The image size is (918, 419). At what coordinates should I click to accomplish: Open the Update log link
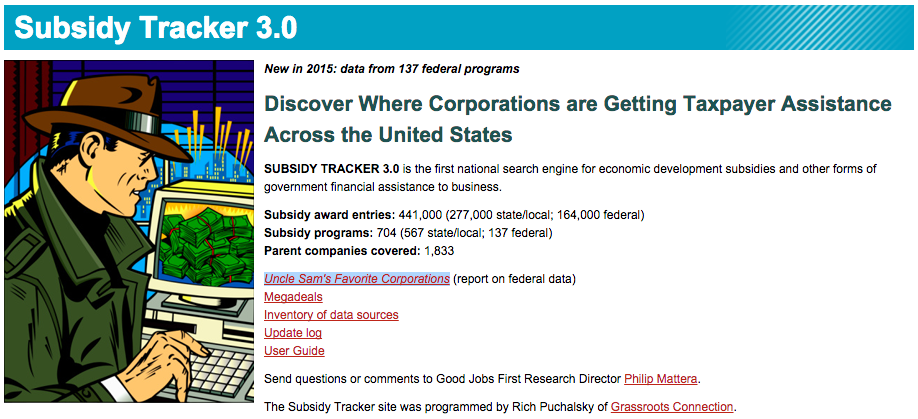[293, 333]
